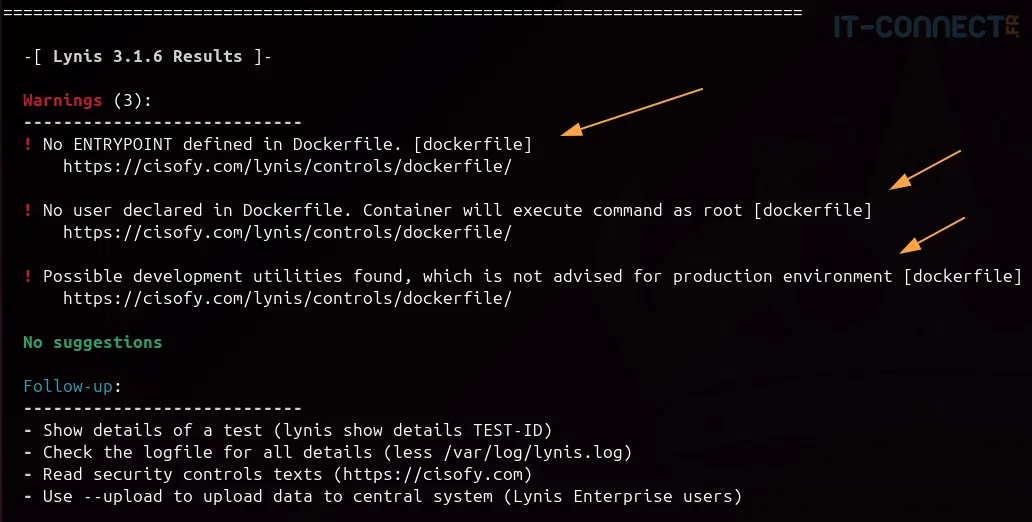This screenshot has width=1032, height=522.
Task: Open the cisofy link under the ENTRYPOINT warning
Action: coord(287,166)
